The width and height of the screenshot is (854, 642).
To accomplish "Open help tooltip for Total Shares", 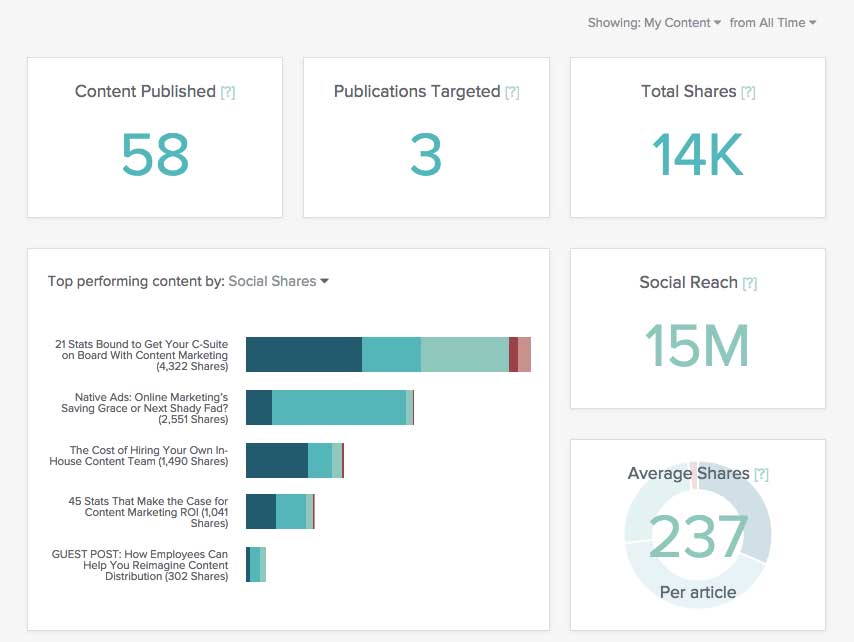I will (x=748, y=92).
